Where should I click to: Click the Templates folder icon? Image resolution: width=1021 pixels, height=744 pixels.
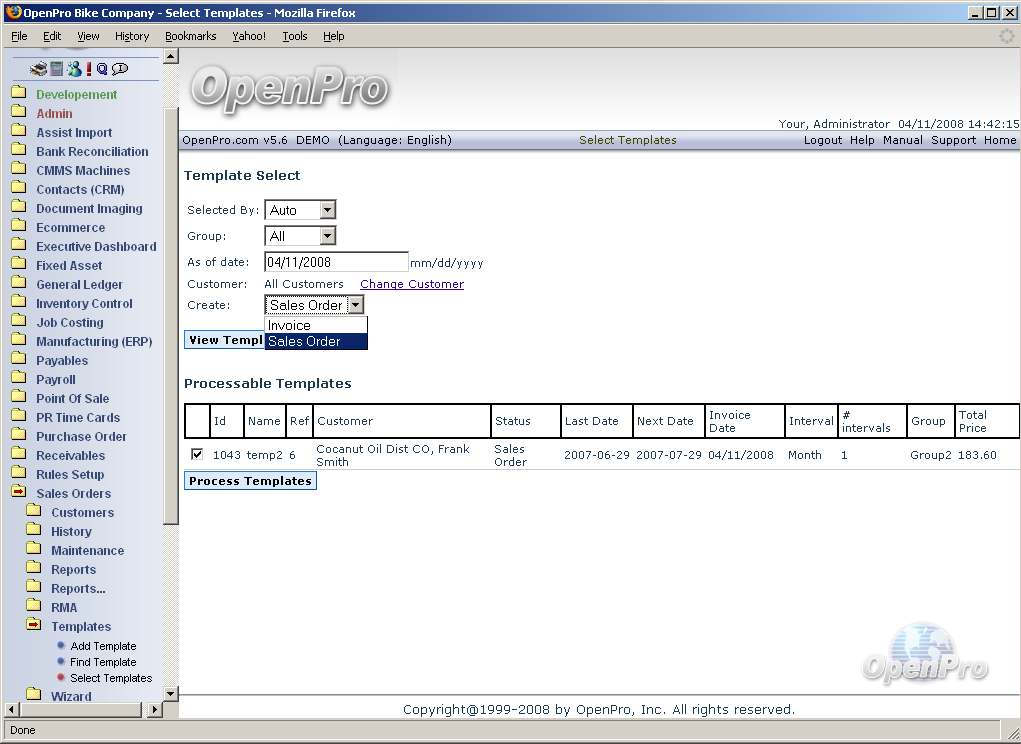pos(33,626)
